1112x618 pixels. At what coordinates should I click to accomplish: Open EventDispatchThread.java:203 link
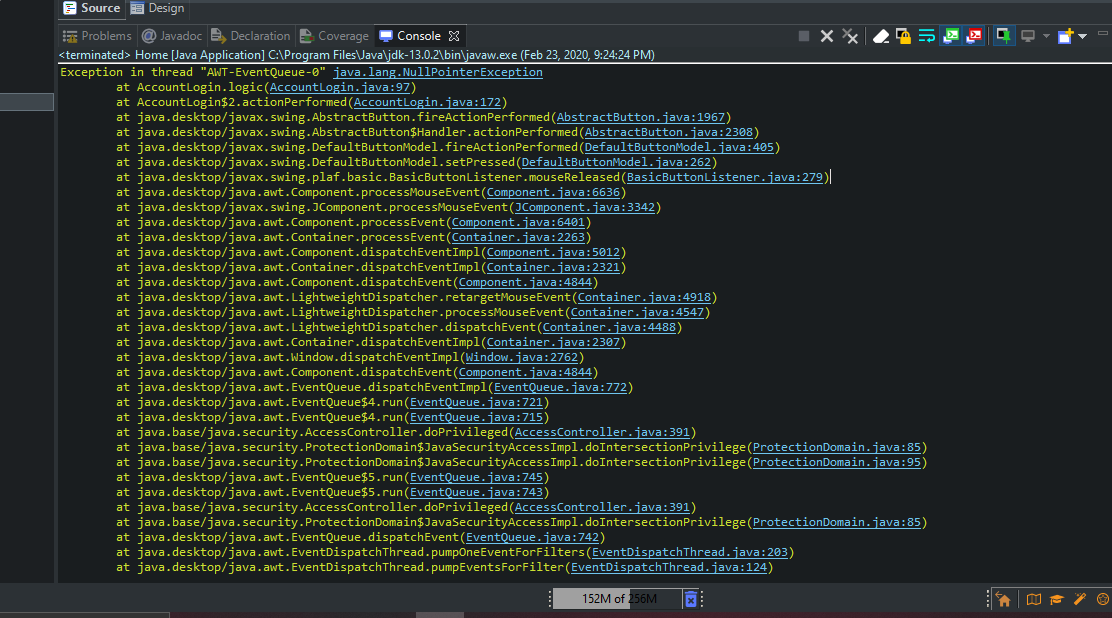(690, 552)
